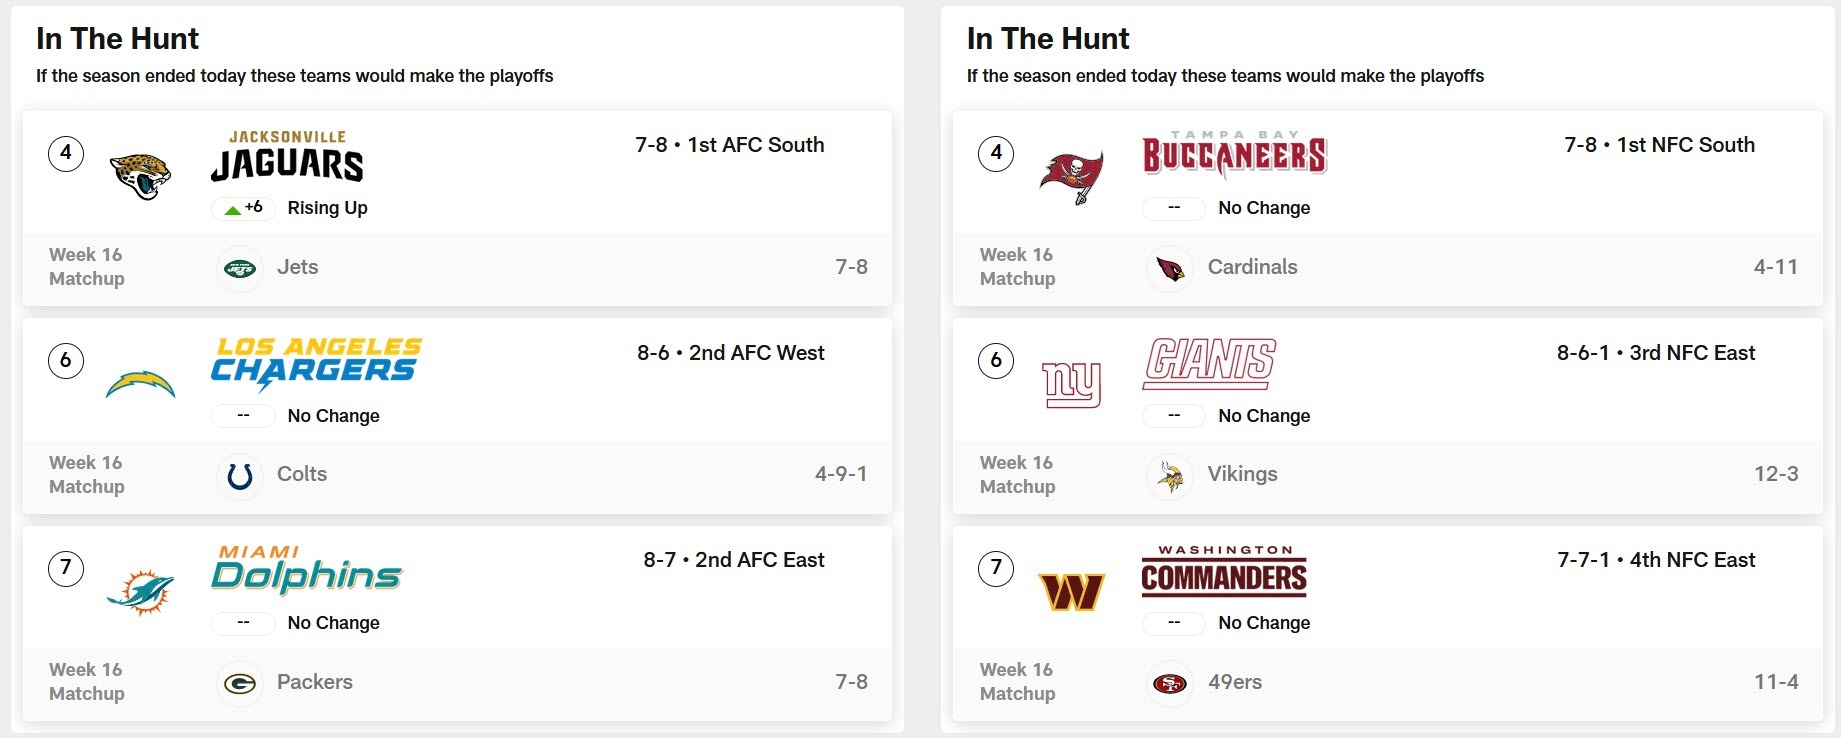Click the 49ers opponent logo icon

1170,683
